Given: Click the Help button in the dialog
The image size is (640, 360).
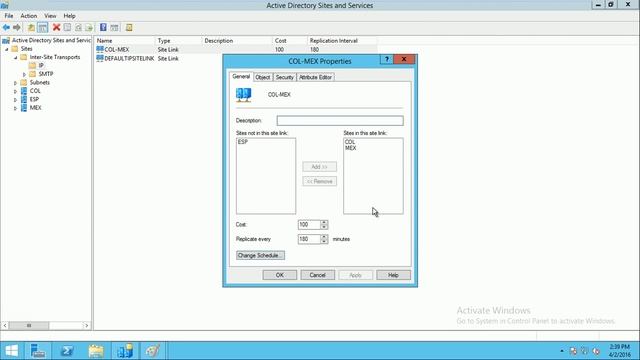Looking at the screenshot, I should [393, 275].
